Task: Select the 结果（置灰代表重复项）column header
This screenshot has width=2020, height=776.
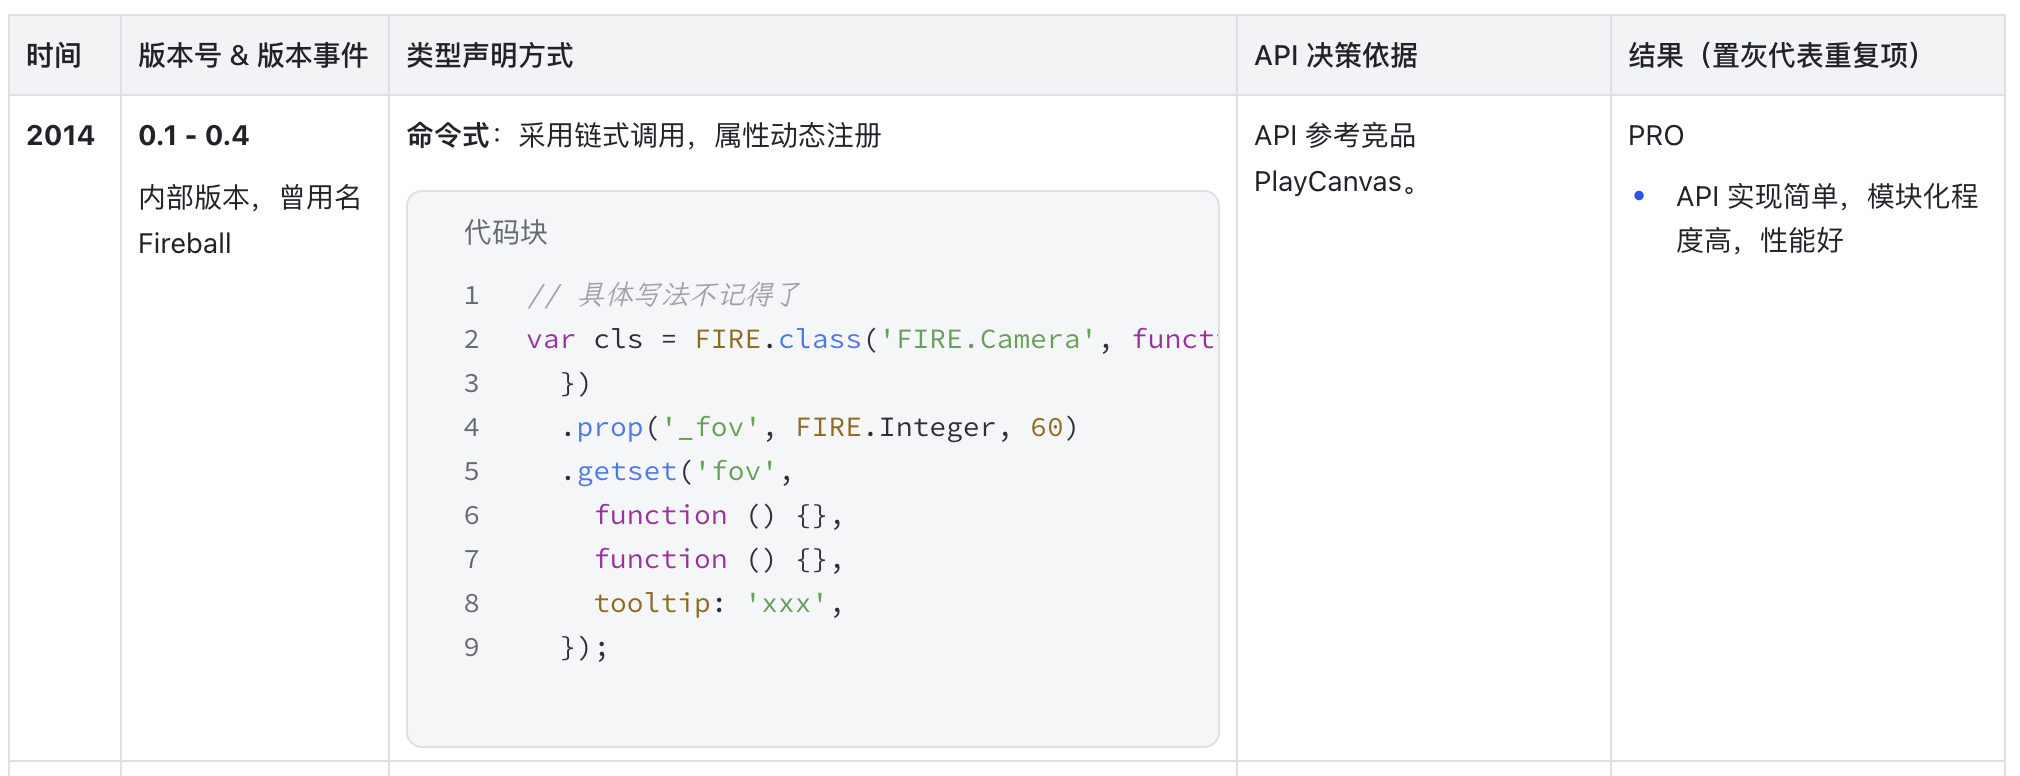Action: tap(1774, 56)
